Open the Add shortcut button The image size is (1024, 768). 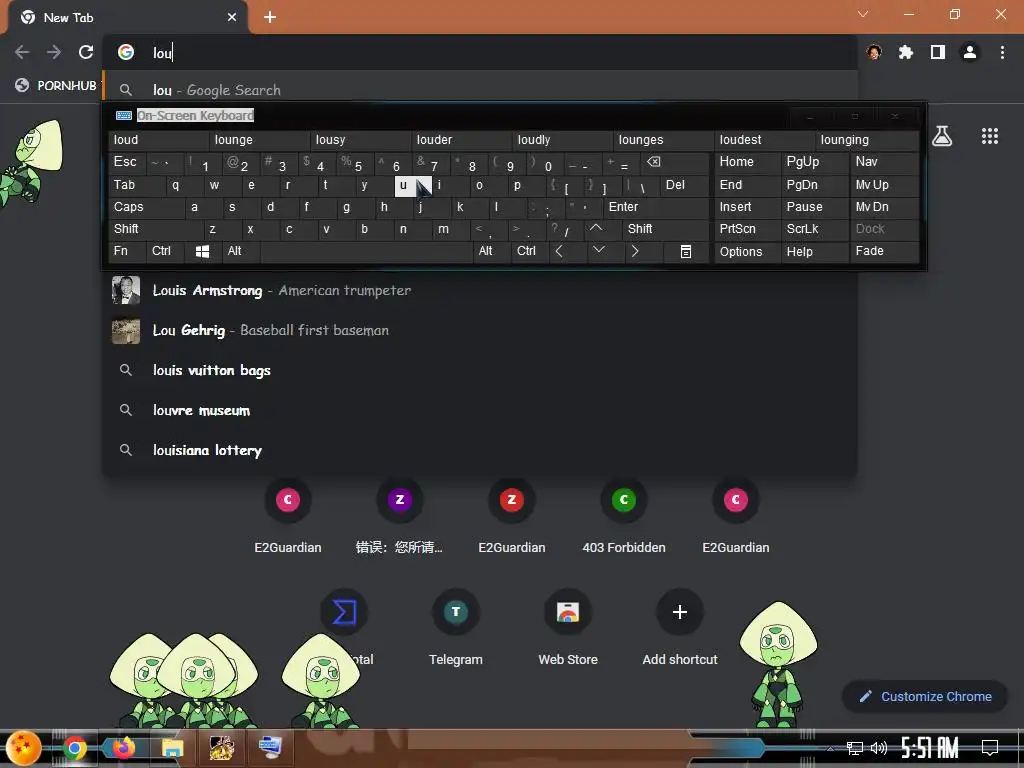pos(680,628)
